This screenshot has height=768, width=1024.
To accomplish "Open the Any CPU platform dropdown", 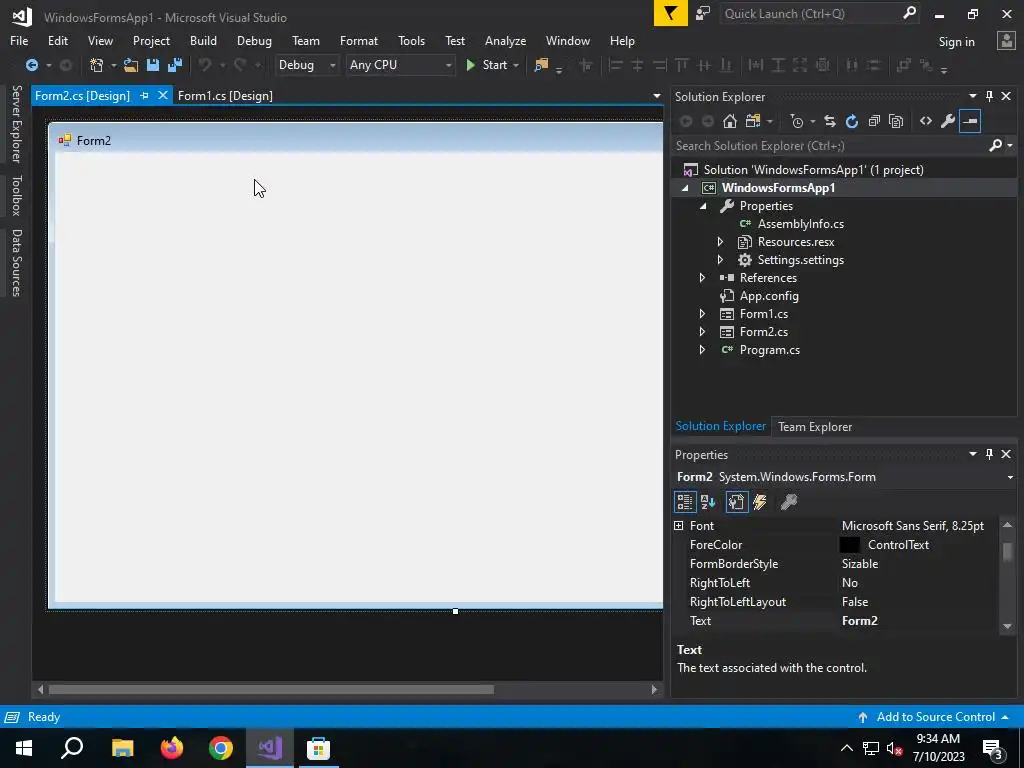I will tap(400, 65).
